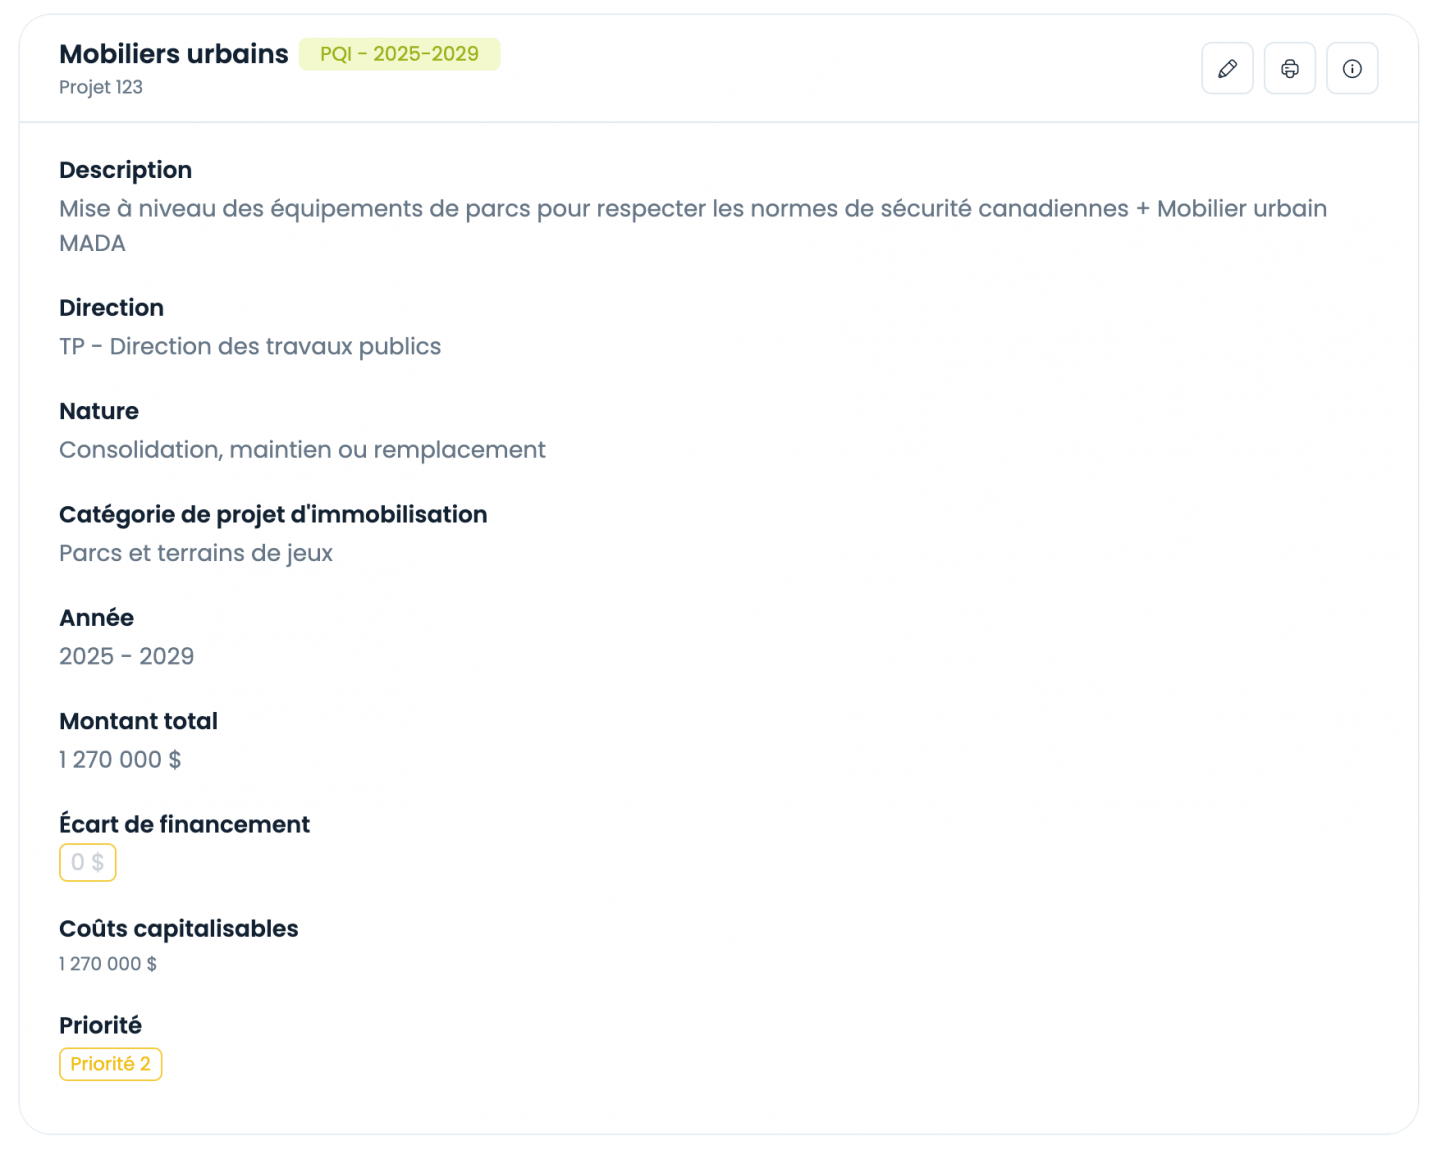The width and height of the screenshot is (1441, 1150).
Task: Click the Nature heading
Action: click(99, 411)
